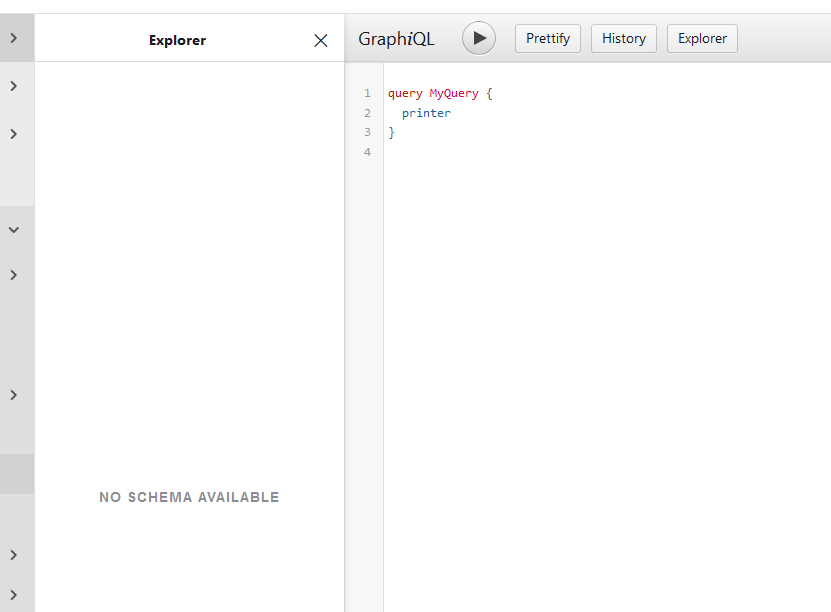
Task: Click the query keyword in the editor
Action: pyautogui.click(x=404, y=93)
